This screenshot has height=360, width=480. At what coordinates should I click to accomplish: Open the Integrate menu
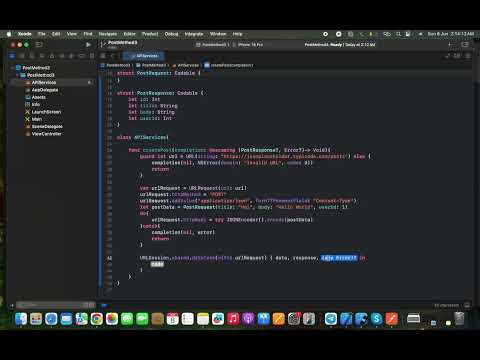[x=194, y=34]
